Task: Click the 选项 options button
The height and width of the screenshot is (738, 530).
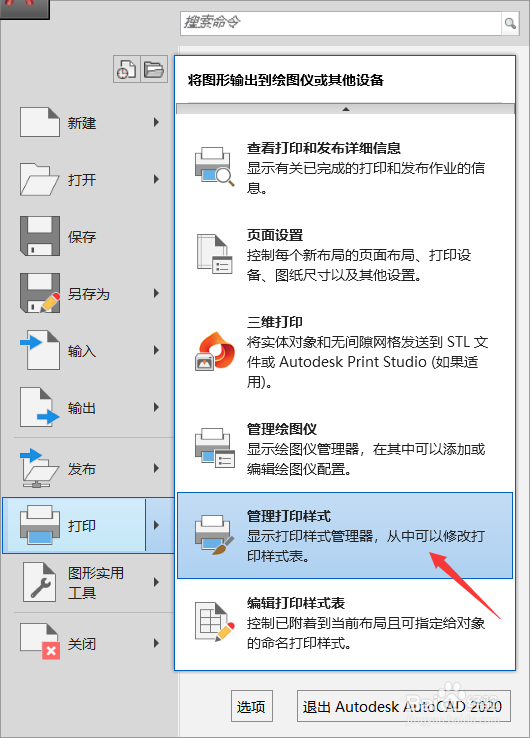Action: pyautogui.click(x=252, y=706)
